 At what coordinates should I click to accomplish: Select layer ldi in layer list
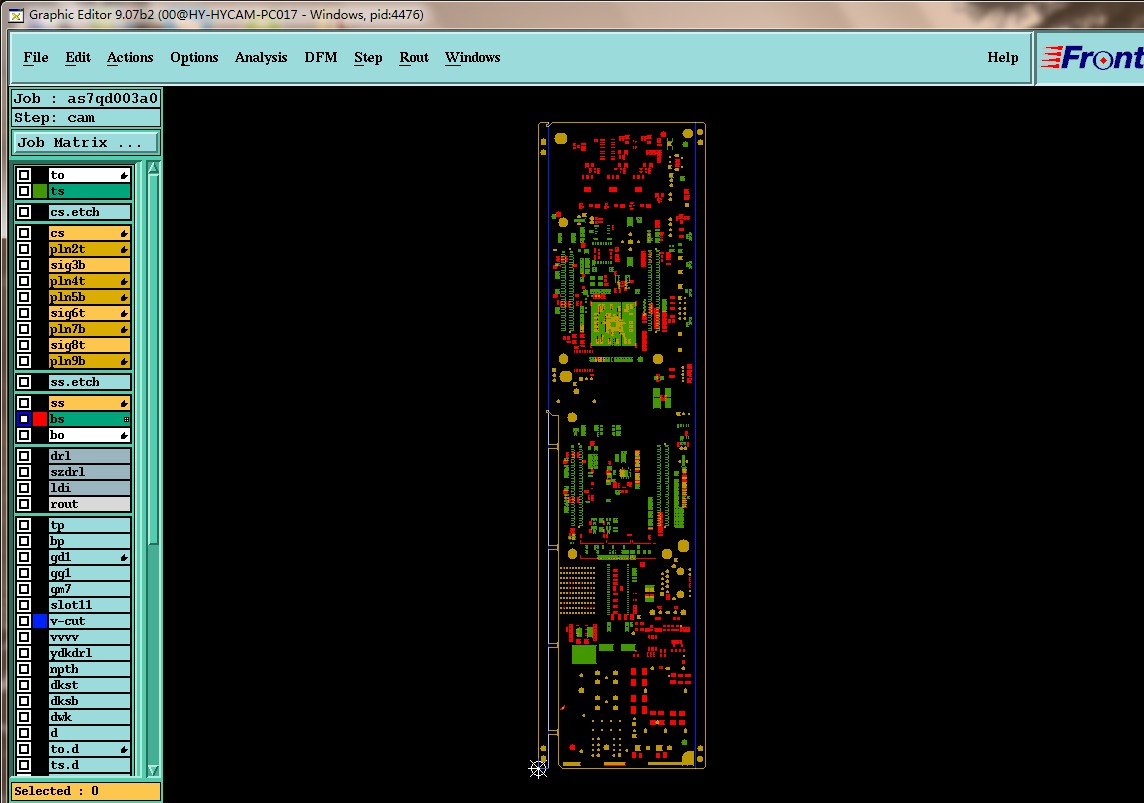(x=89, y=489)
